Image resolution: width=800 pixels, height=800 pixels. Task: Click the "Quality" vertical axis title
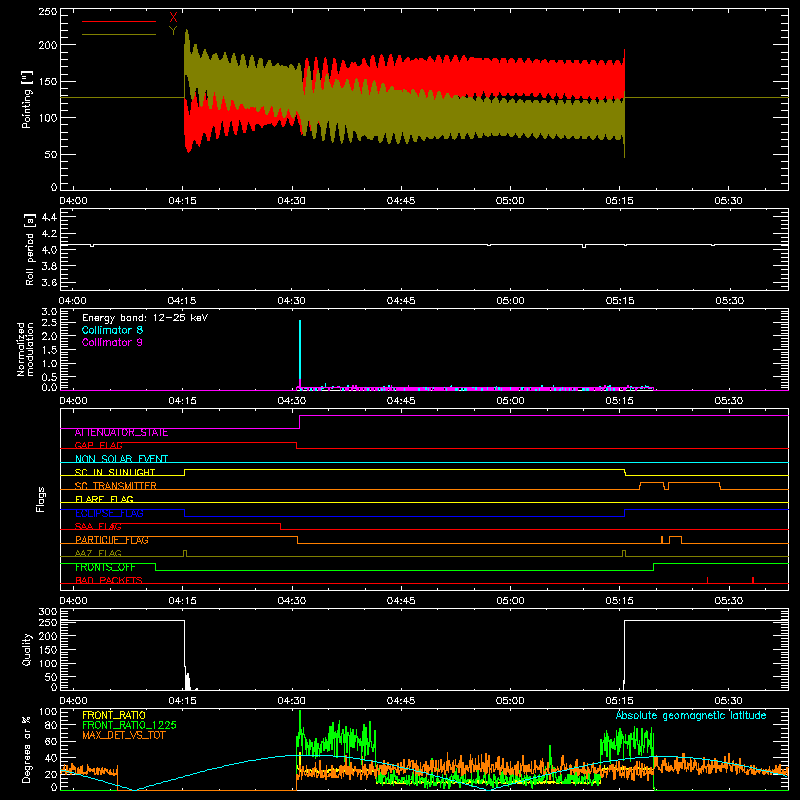27,649
